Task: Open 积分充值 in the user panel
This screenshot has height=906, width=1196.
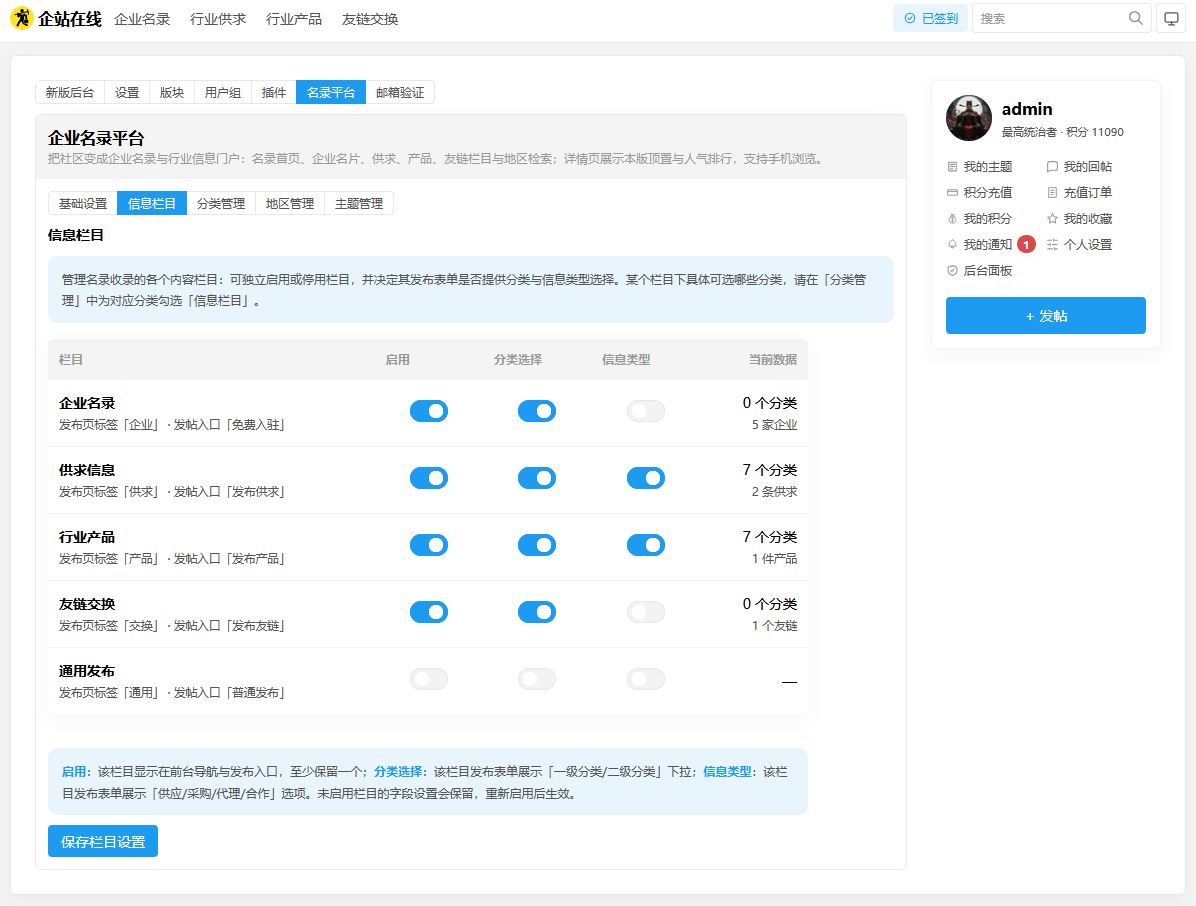Action: pos(979,192)
